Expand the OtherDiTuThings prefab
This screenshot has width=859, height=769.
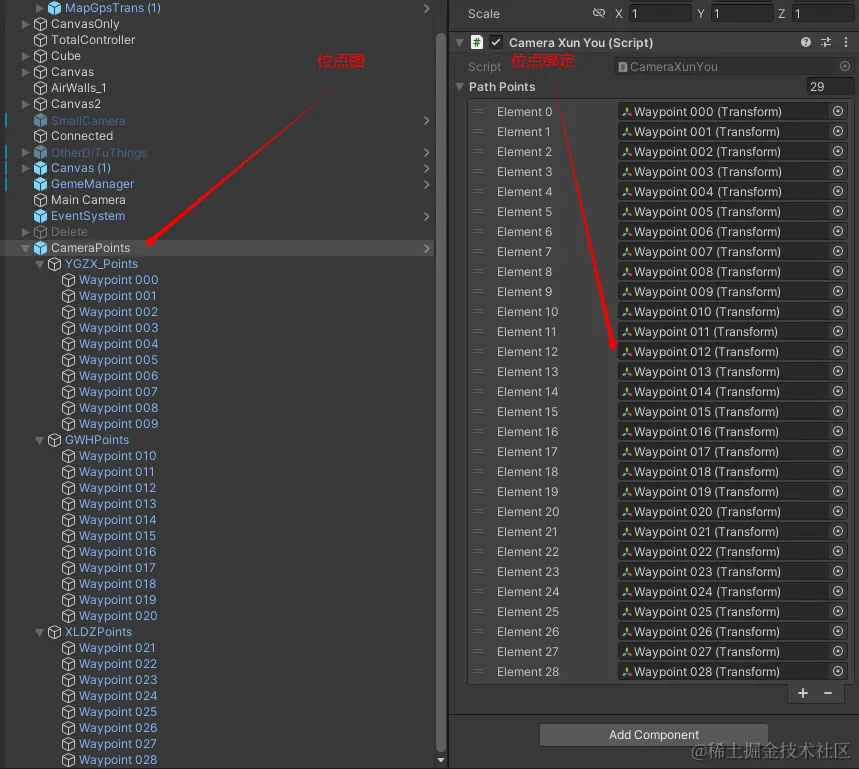[x=25, y=152]
